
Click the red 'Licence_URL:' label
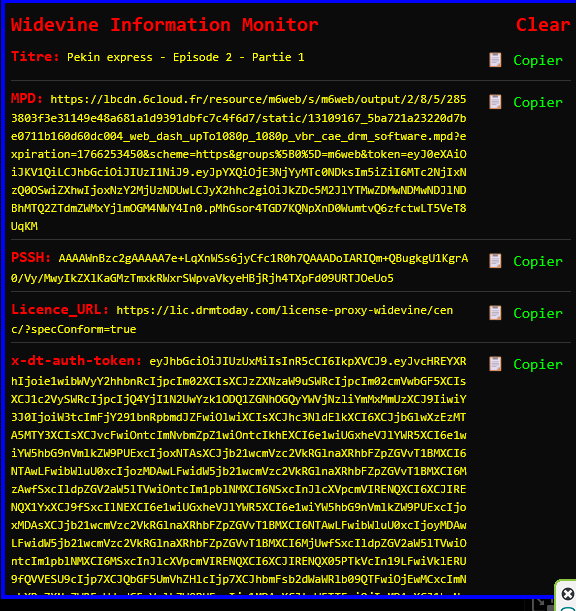pyautogui.click(x=60, y=309)
